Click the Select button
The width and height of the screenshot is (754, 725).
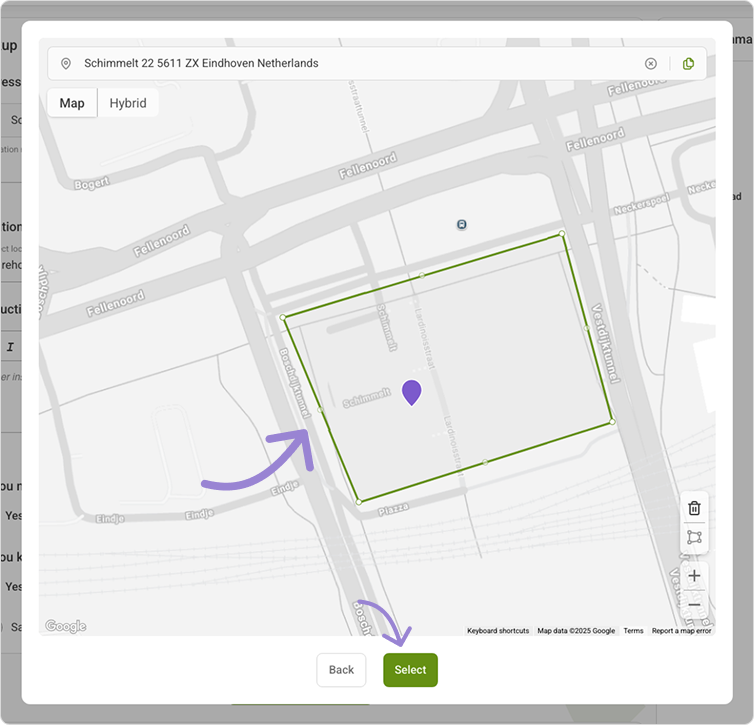click(410, 670)
